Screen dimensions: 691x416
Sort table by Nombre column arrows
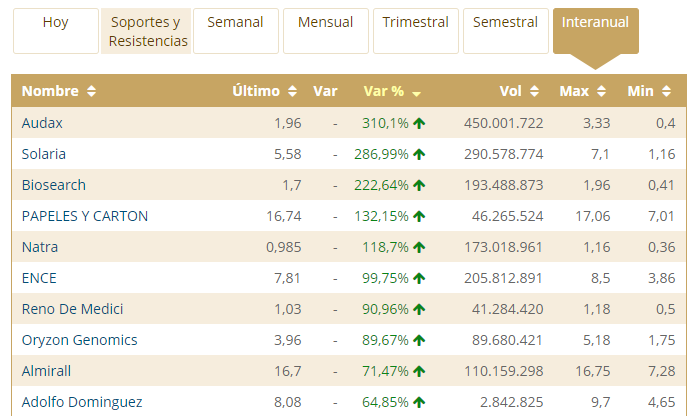coord(92,91)
